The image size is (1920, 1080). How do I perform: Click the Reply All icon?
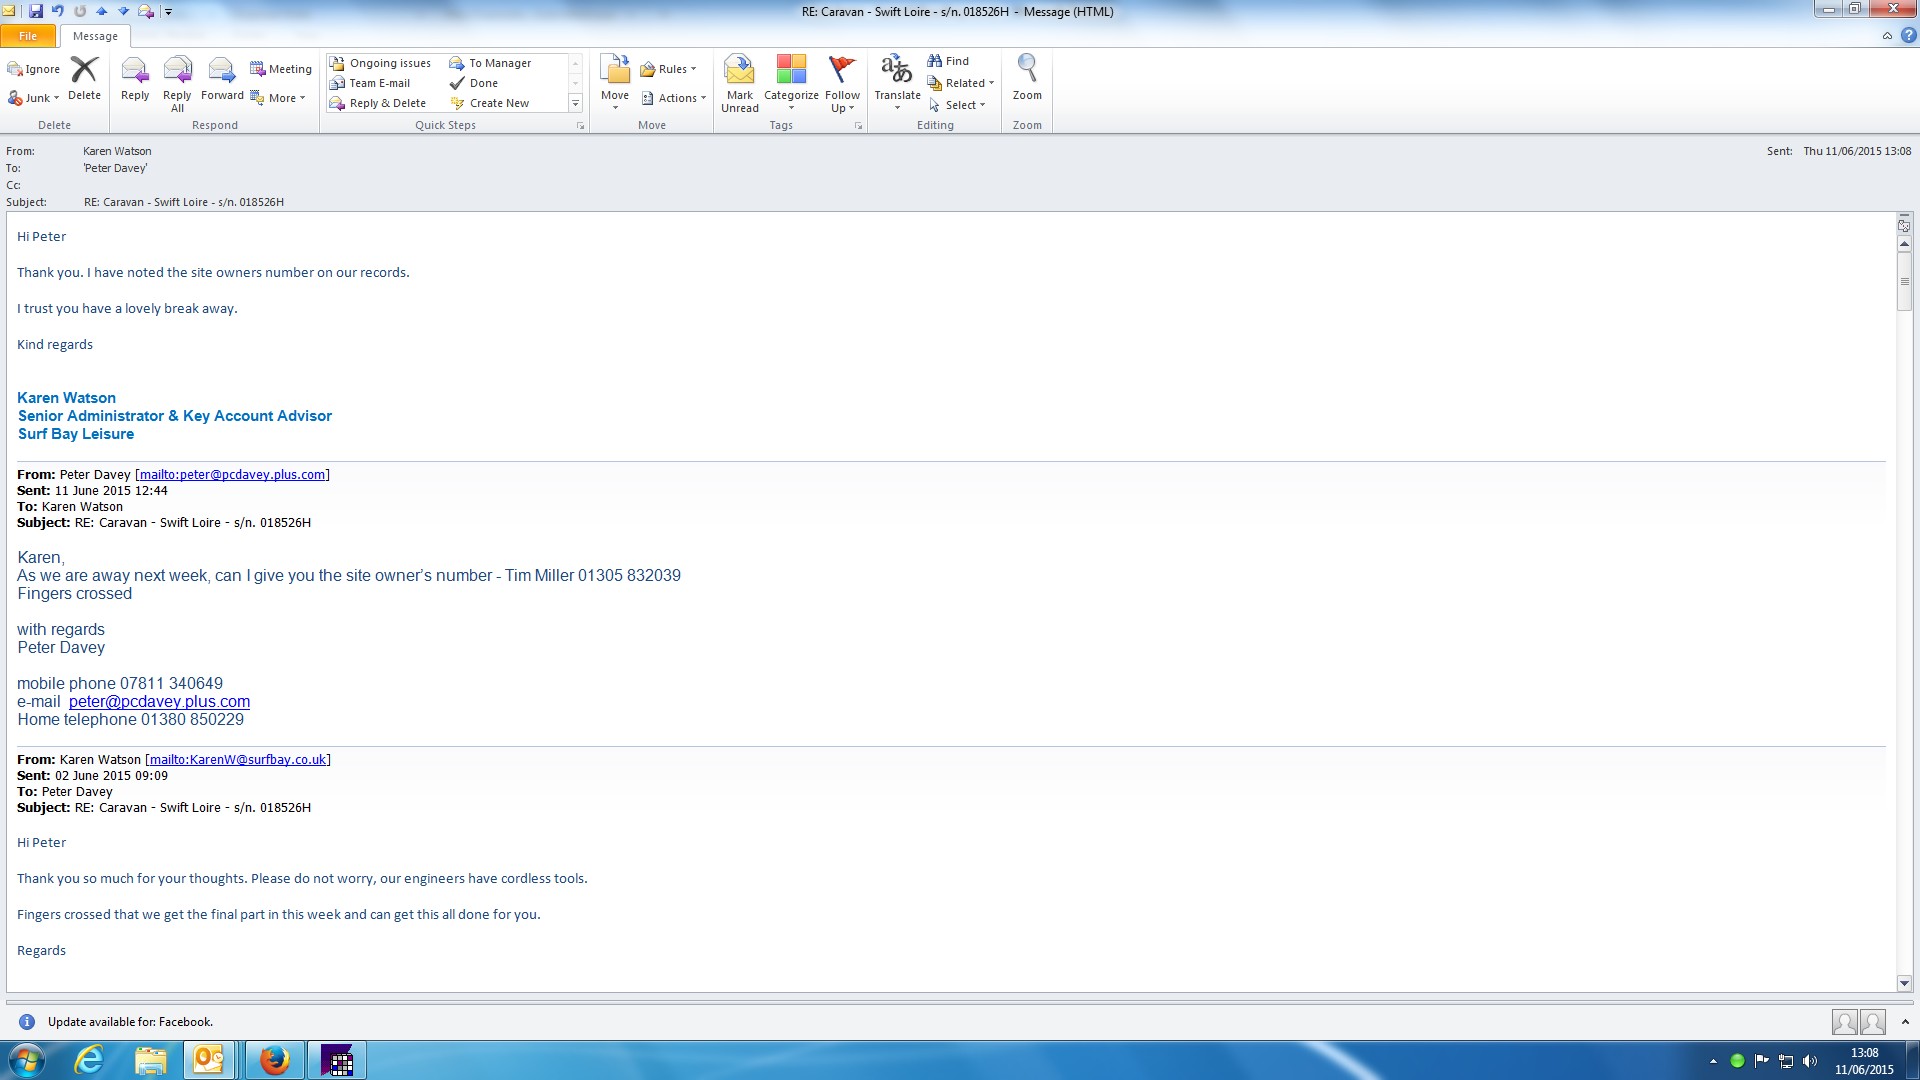click(177, 71)
